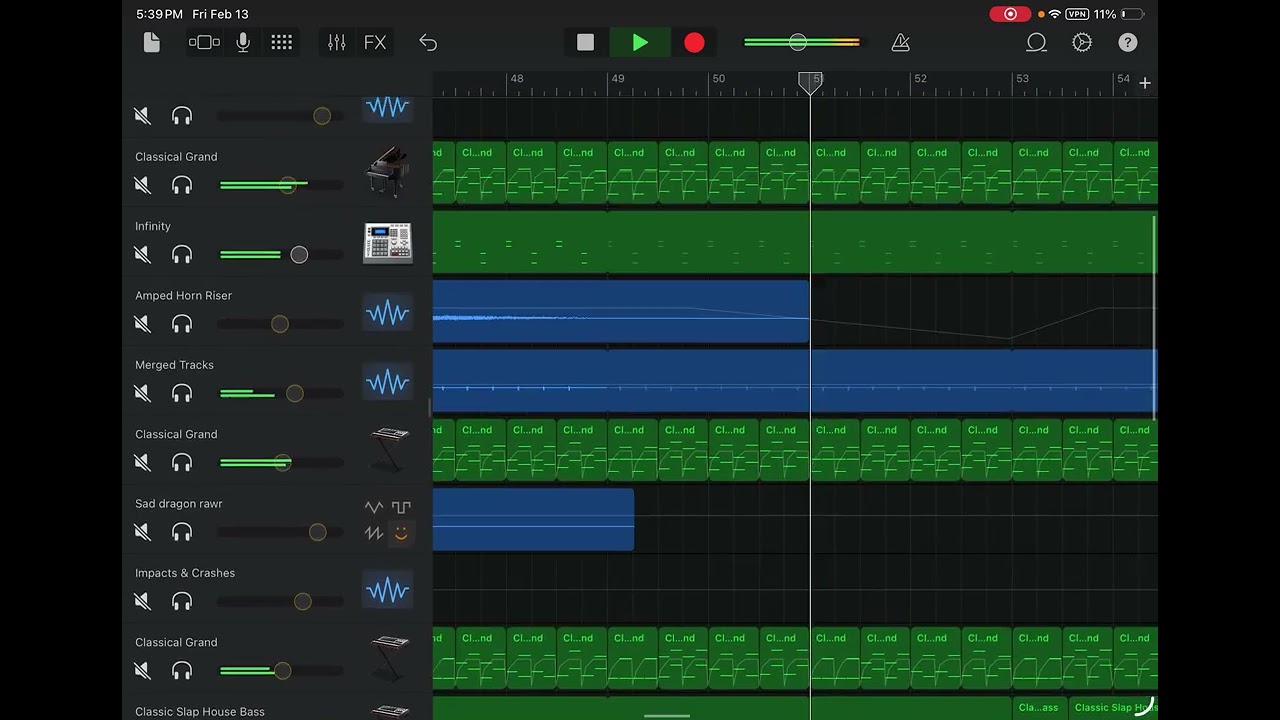Select the "Classic Slap House Bass" track name
This screenshot has width=1280, height=720.
coord(200,712)
